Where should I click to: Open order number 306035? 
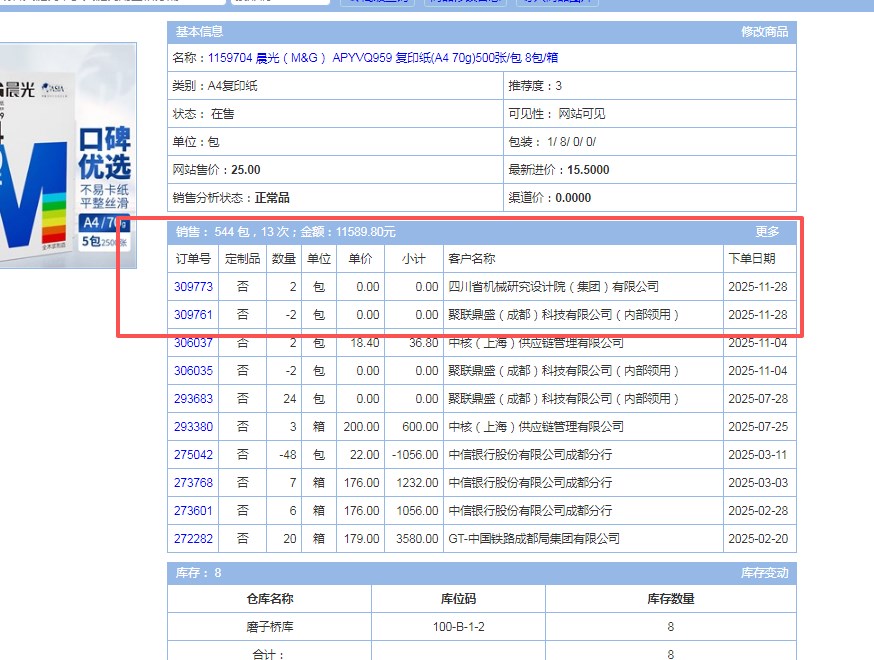coord(193,371)
